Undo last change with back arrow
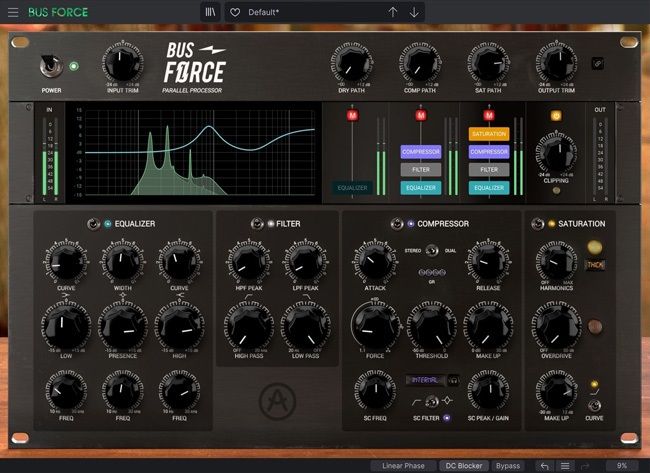Viewport: 650px width, 473px height. (544, 466)
